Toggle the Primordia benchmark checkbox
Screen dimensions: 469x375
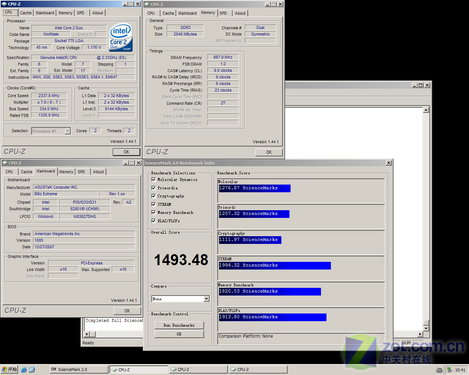coord(153,188)
